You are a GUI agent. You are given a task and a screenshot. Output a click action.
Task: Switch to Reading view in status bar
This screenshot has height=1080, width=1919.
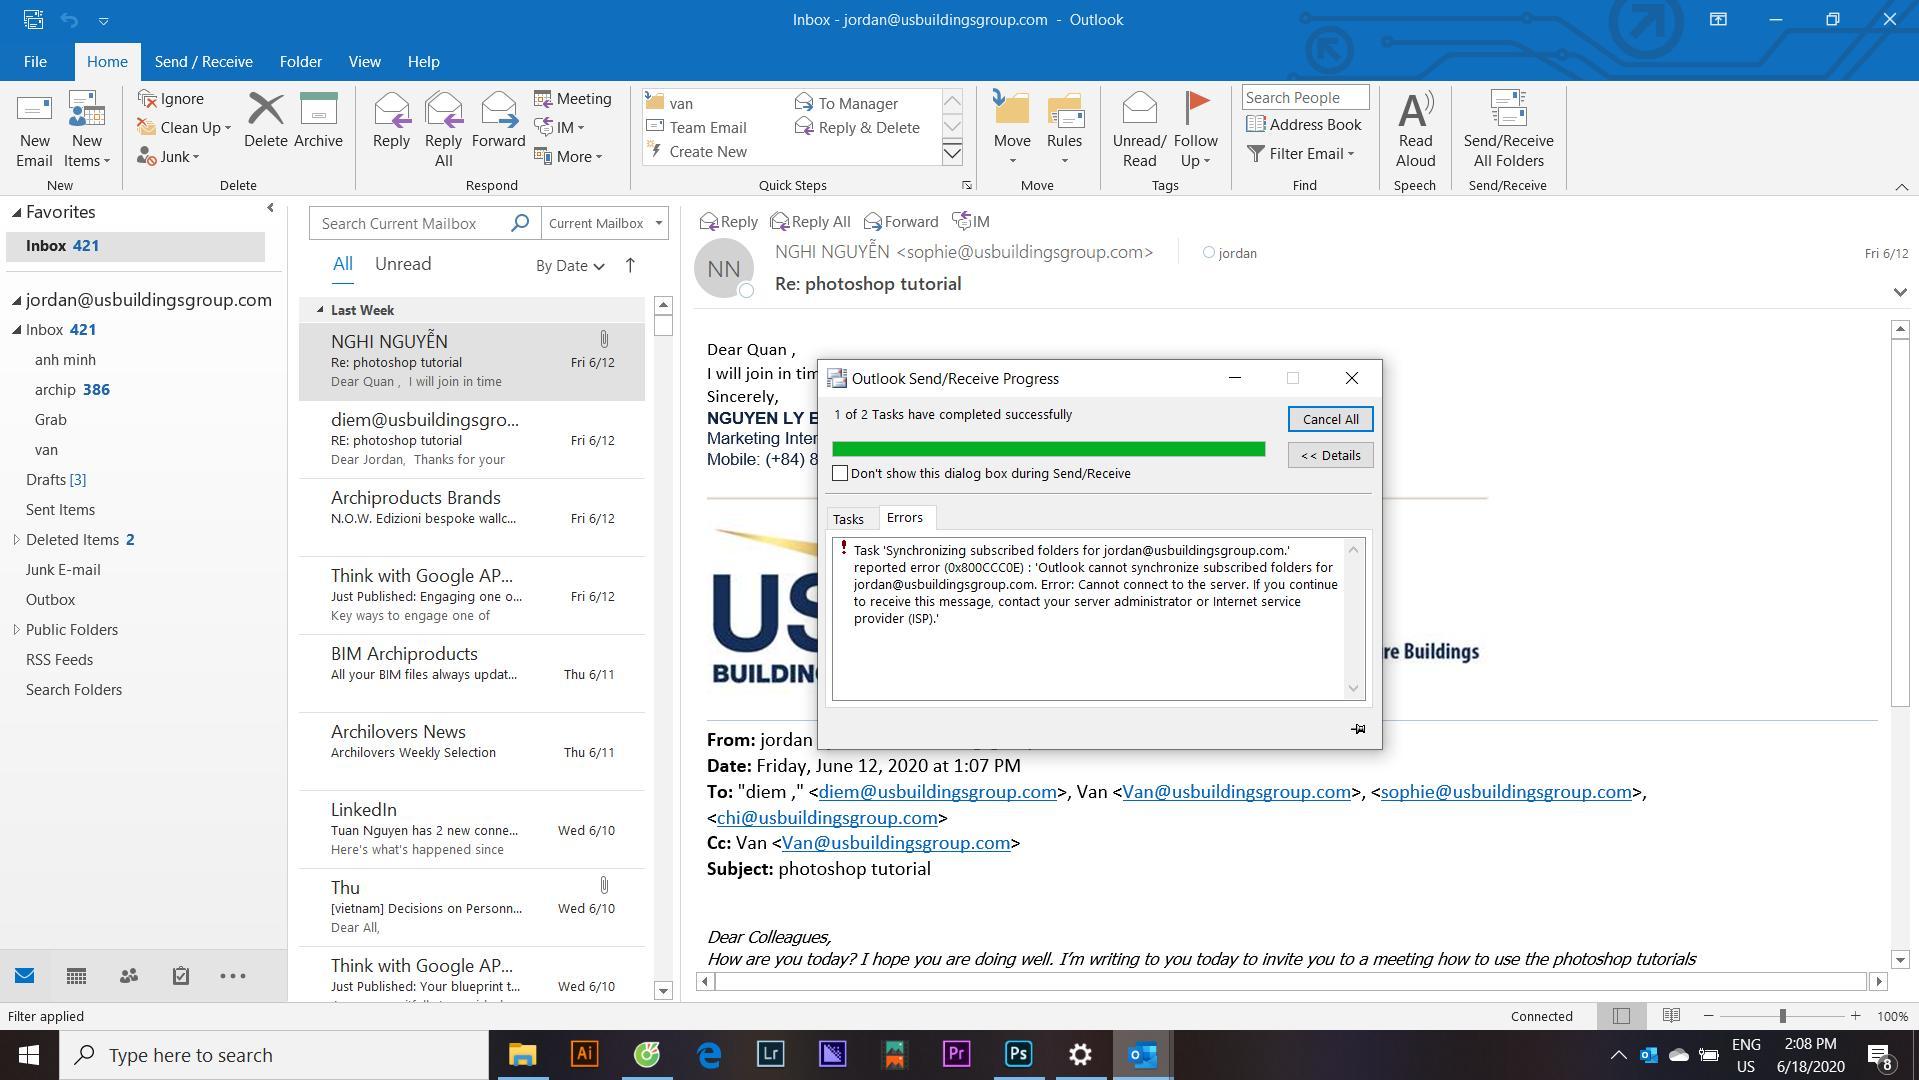pyautogui.click(x=1671, y=1016)
